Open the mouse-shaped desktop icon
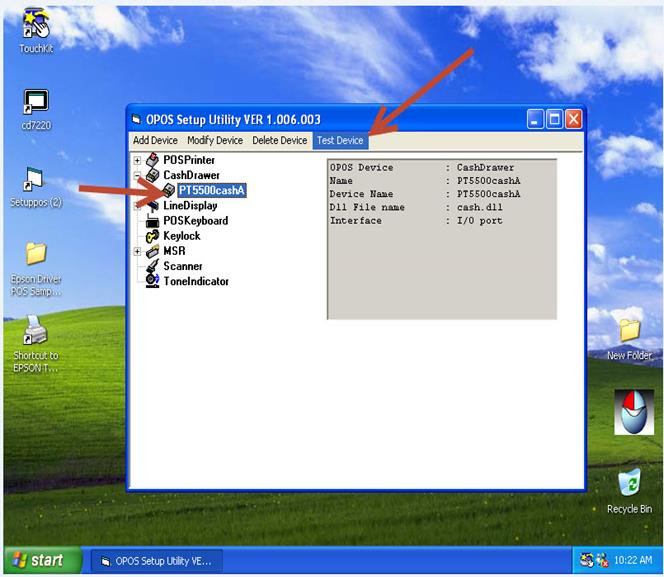Screen dimensions: 664x577 (x=634, y=412)
